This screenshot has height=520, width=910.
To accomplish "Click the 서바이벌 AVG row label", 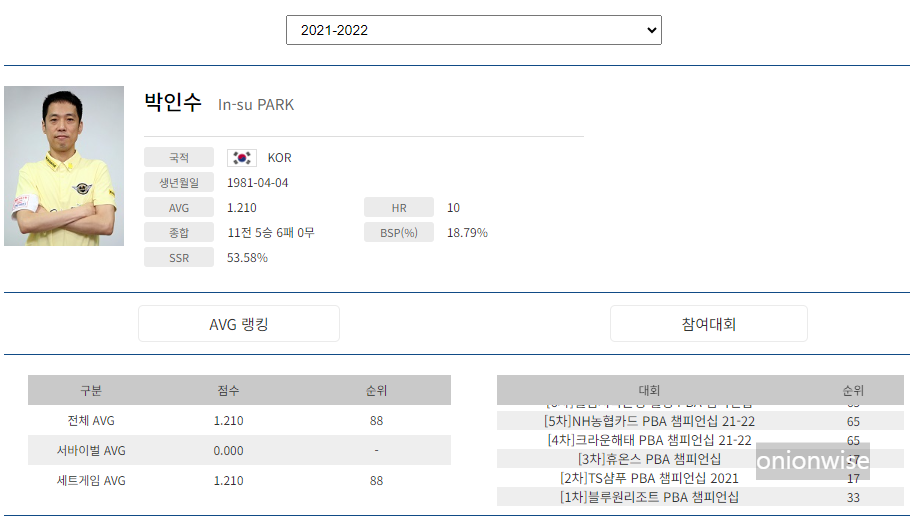I will point(91,451).
